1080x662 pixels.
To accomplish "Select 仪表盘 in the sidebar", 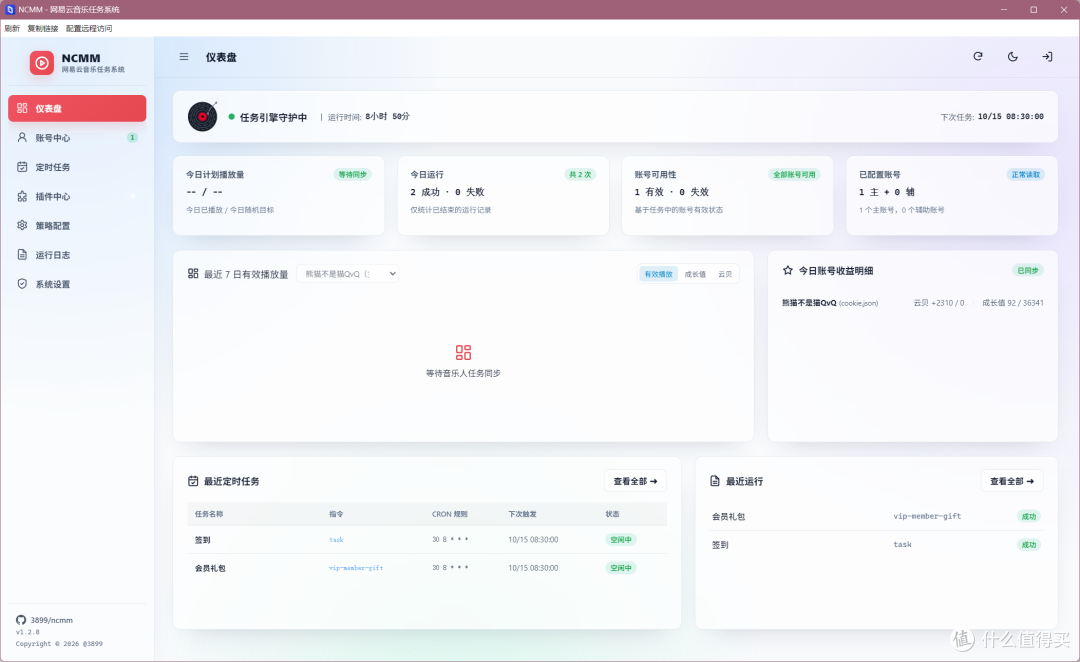I will point(77,108).
